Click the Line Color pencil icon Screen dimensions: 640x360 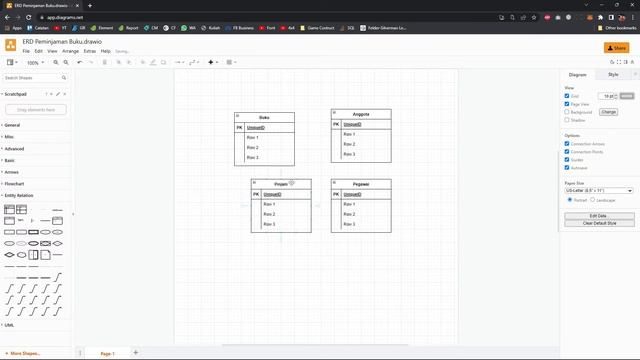153,62
